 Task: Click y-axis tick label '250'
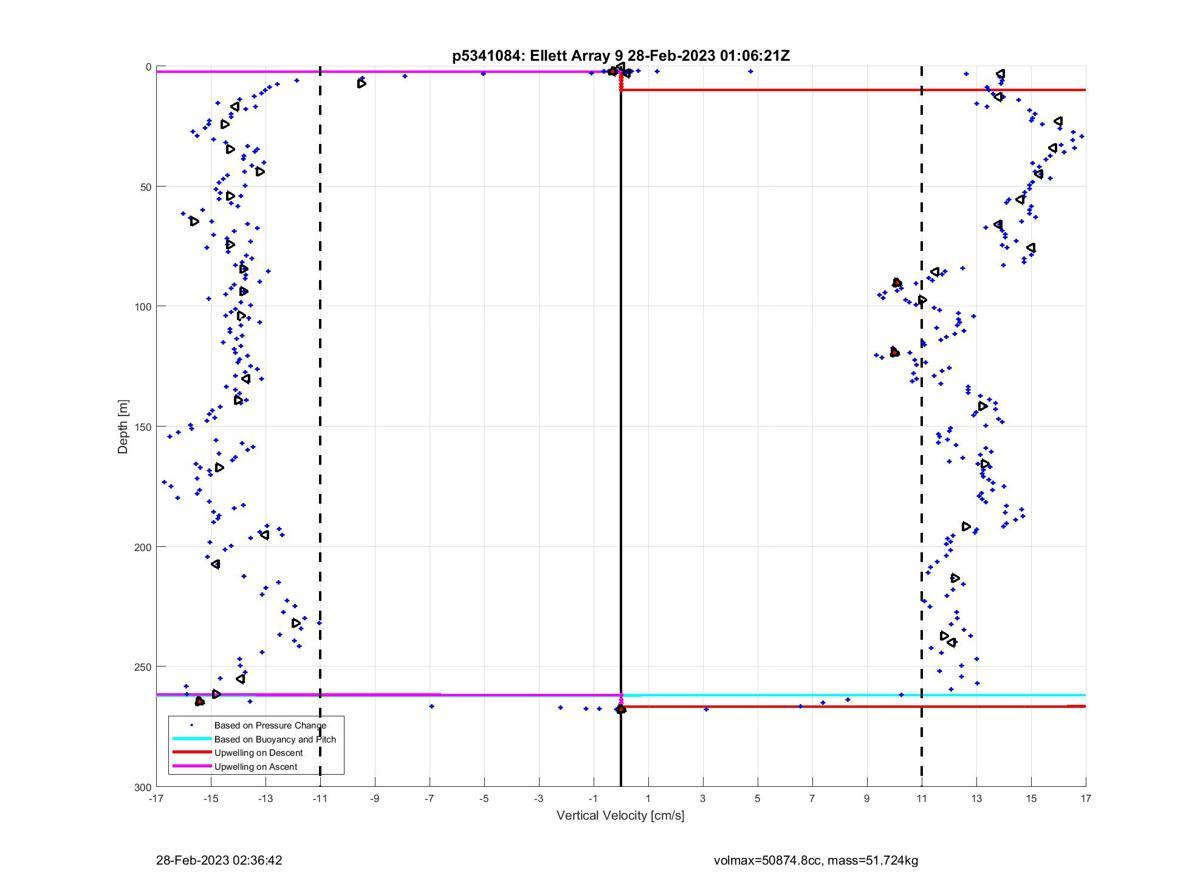[x=143, y=667]
